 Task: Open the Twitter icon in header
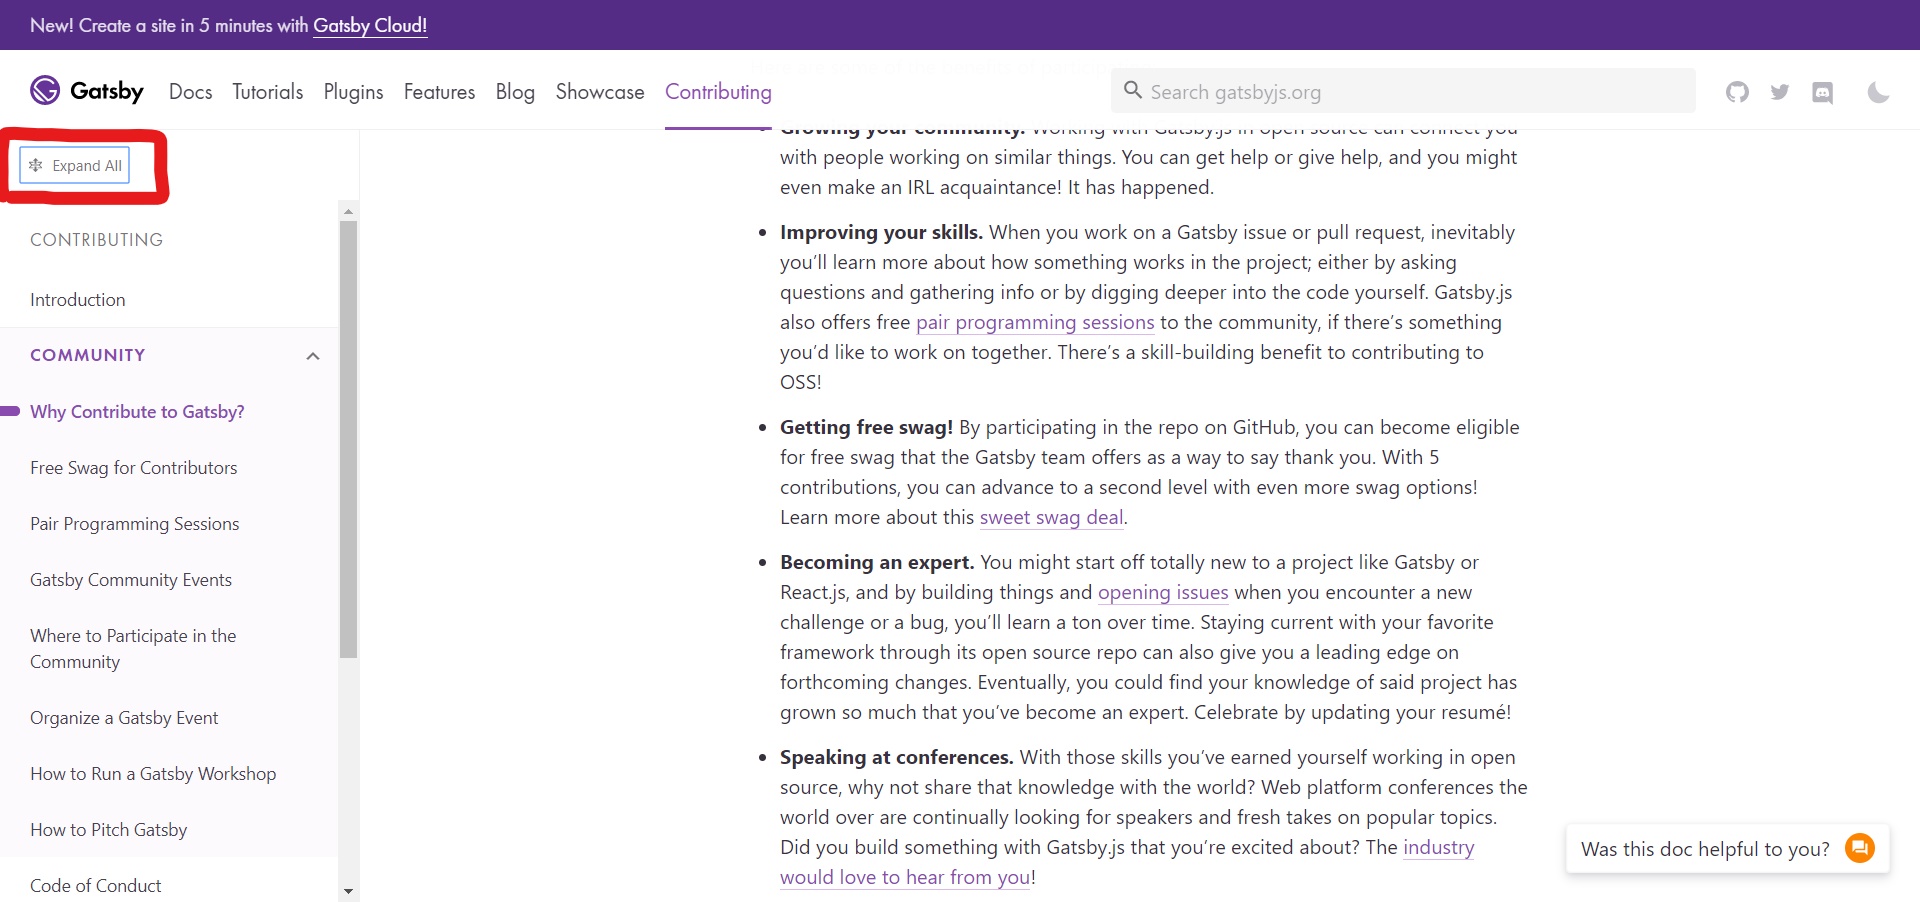coord(1780,91)
